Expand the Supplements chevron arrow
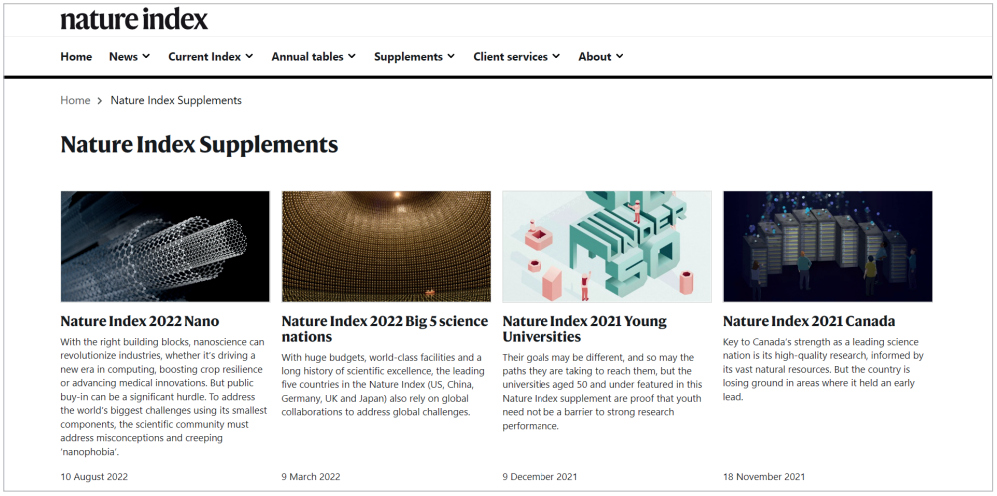The width and height of the screenshot is (997, 496). pyautogui.click(x=451, y=56)
